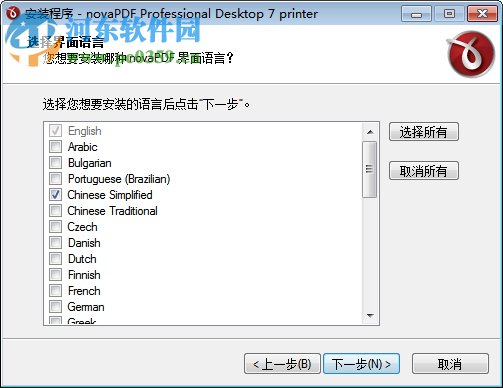This screenshot has height=388, width=503.
Task: Check the German language checkbox
Action: [55, 306]
